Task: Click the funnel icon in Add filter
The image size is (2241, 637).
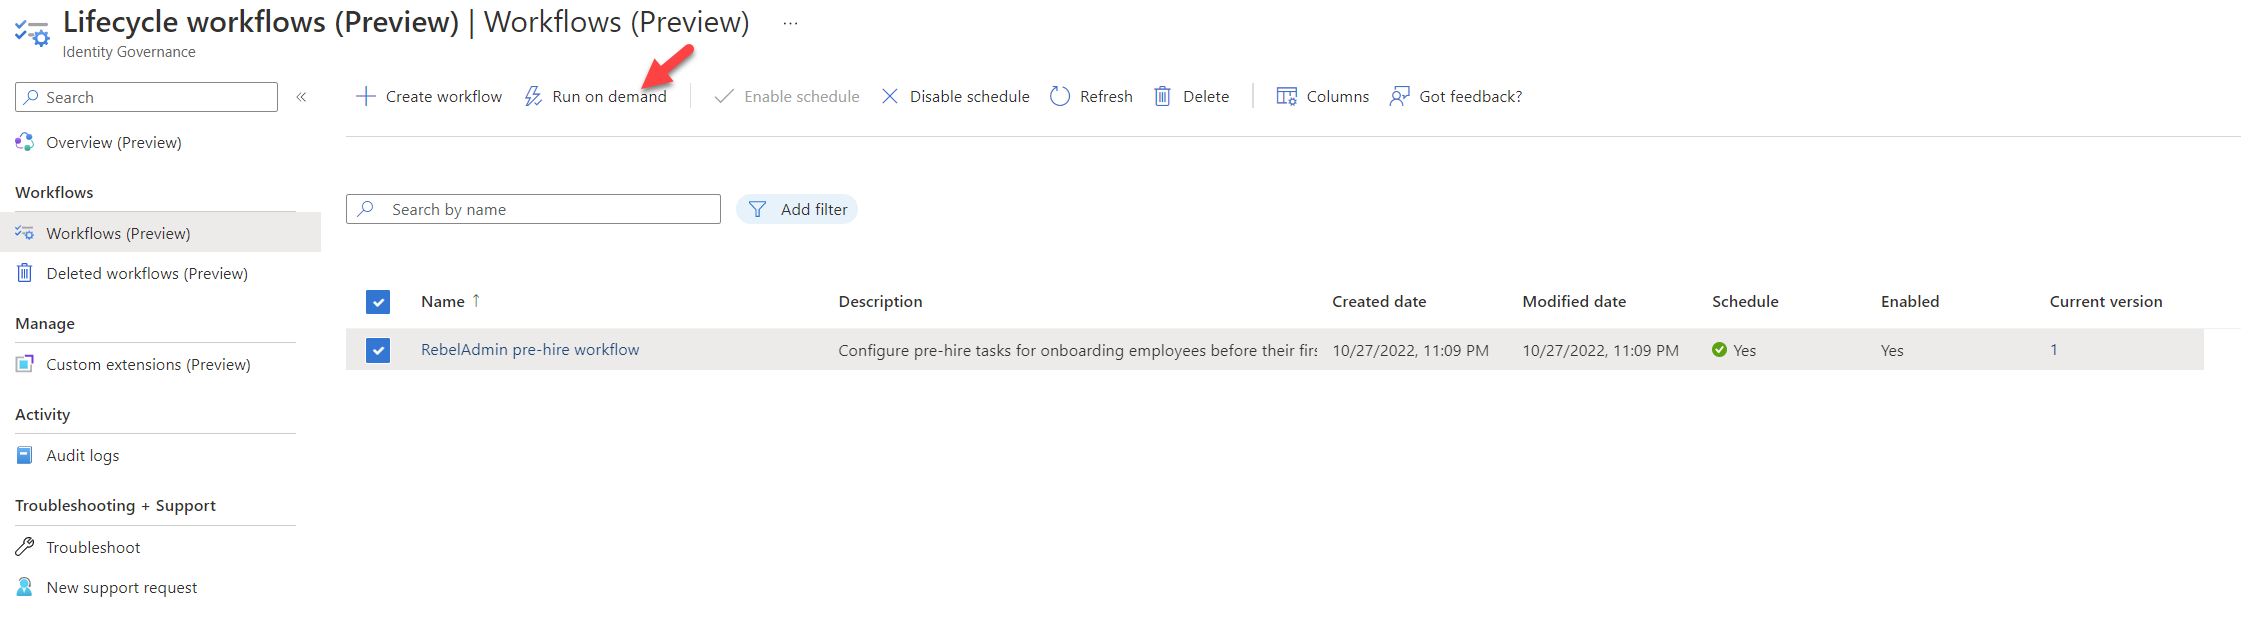Action: tap(757, 209)
